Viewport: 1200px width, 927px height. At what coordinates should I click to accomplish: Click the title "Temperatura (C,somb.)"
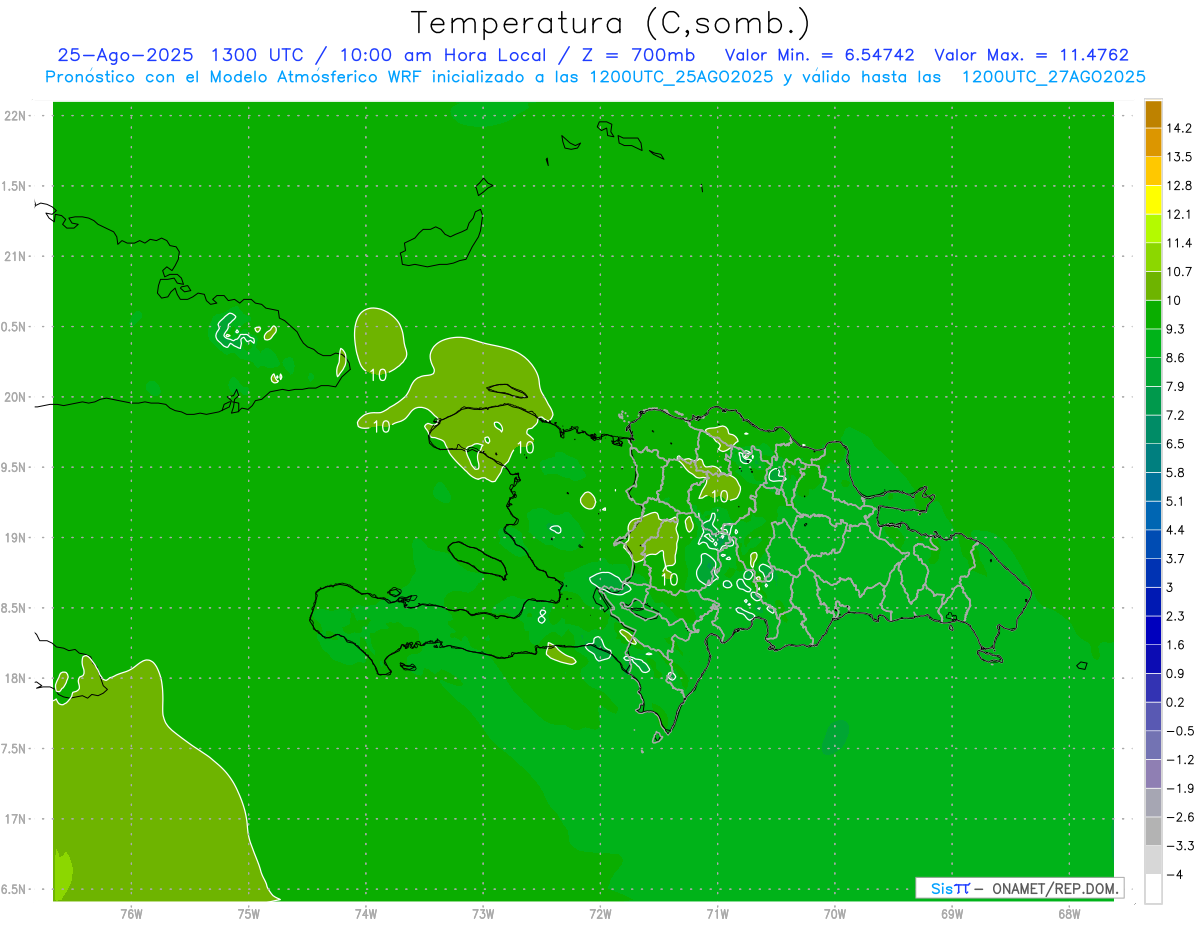point(610,22)
